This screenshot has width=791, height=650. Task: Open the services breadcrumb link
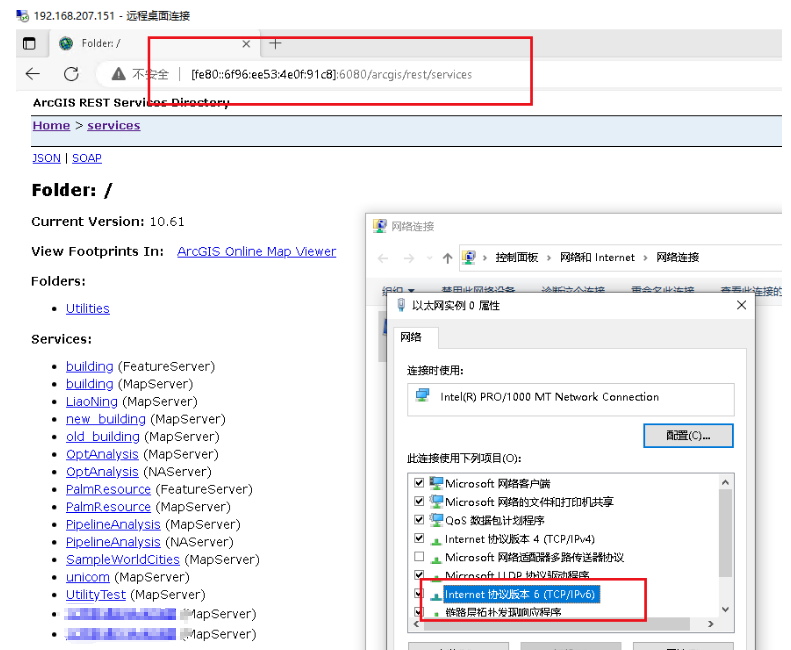114,125
